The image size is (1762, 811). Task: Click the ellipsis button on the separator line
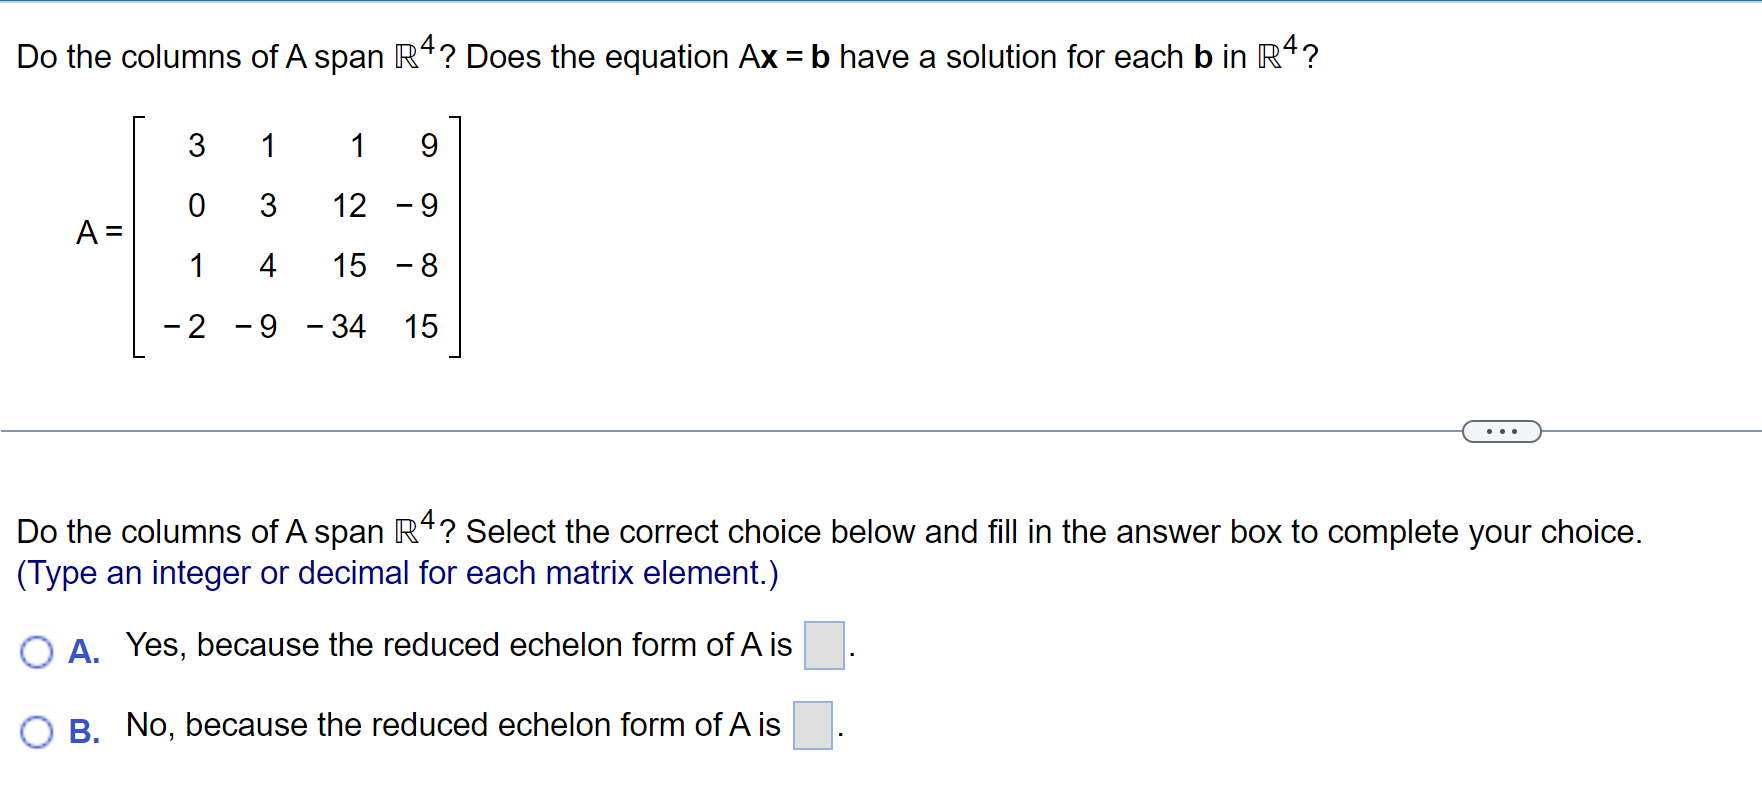(x=1501, y=430)
